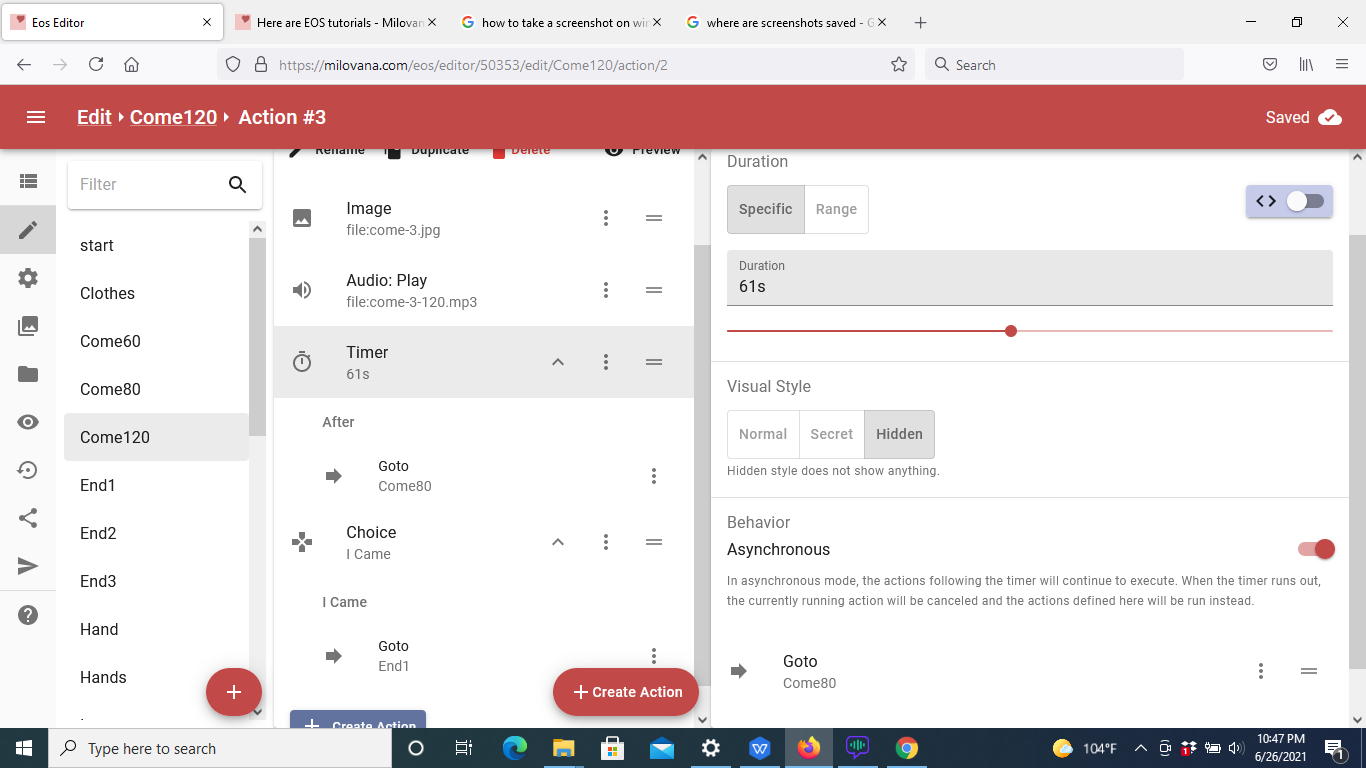Open a new browser tab
The height and width of the screenshot is (768, 1366).
pyautogui.click(x=921, y=22)
